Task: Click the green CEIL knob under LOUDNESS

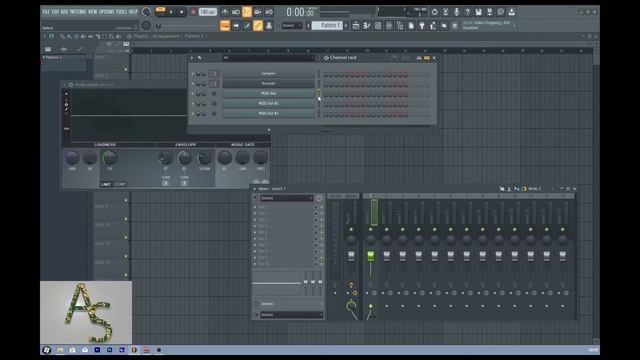Action: pos(109,158)
